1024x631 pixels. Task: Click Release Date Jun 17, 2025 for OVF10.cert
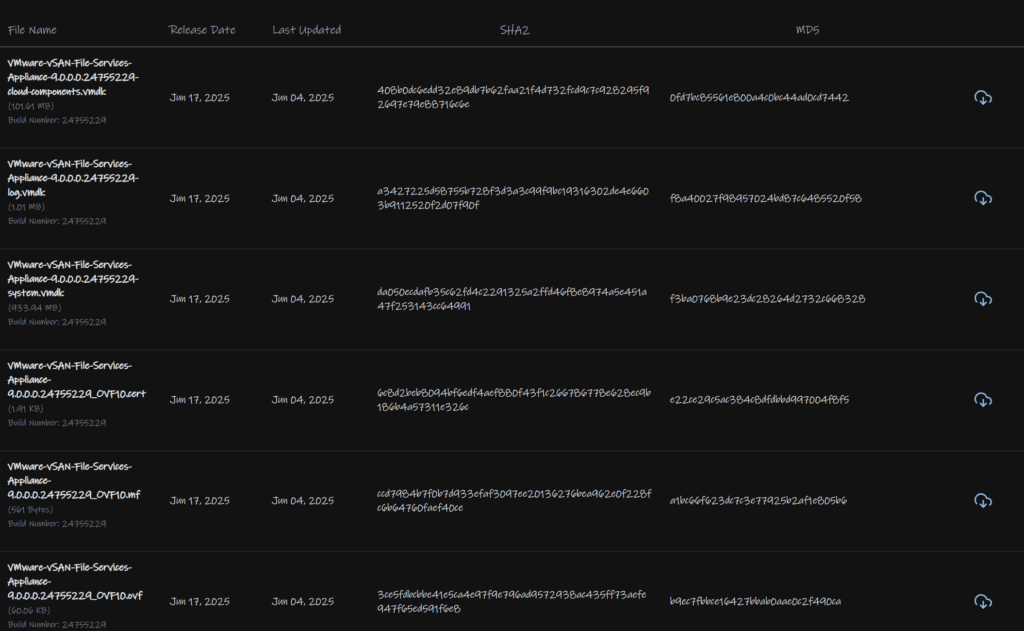coord(200,400)
